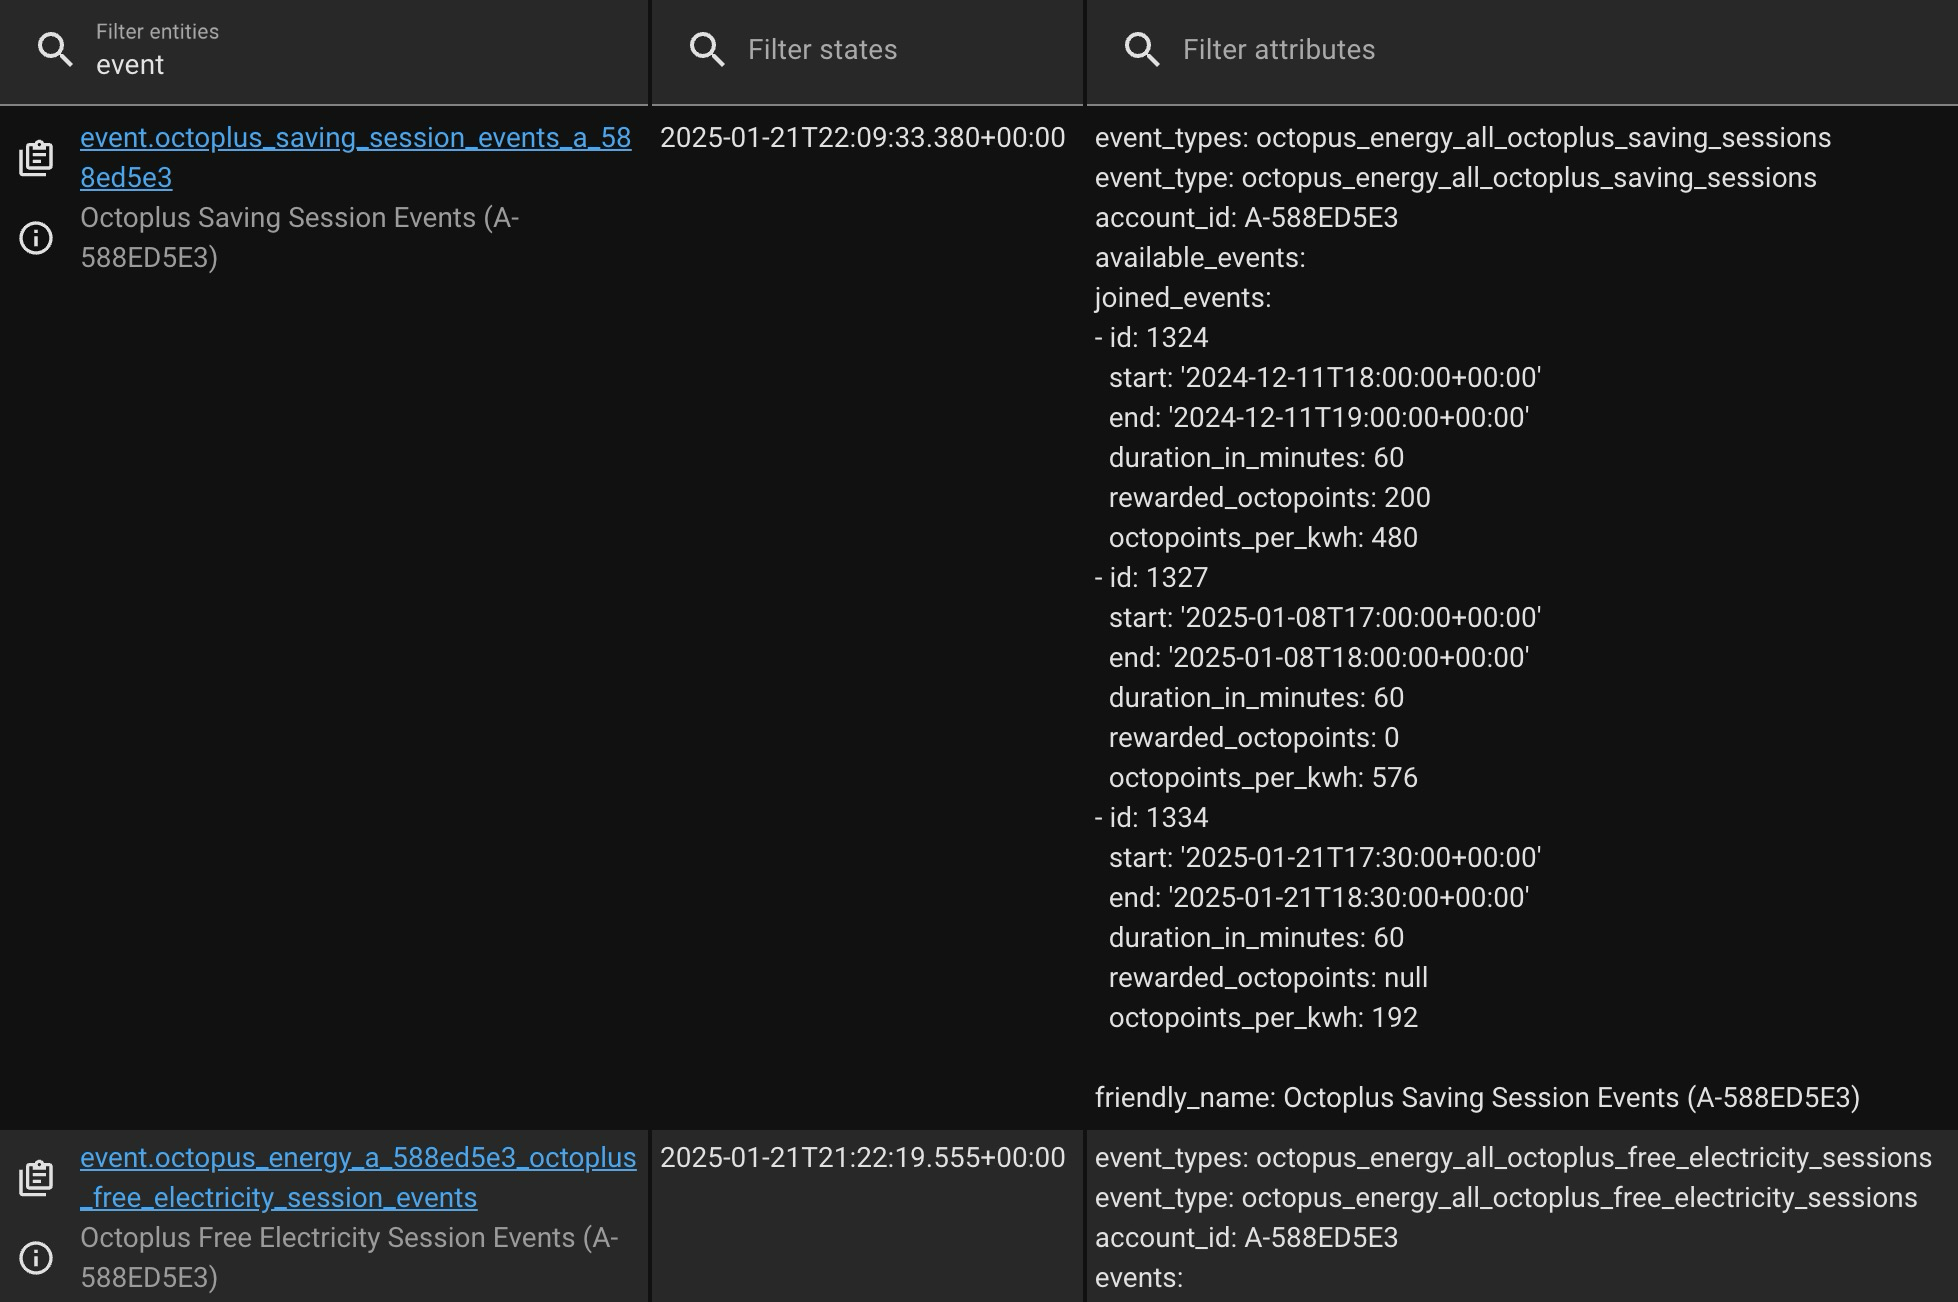The image size is (1958, 1302).
Task: Click the 'joined_events:' attribute line
Action: pos(1183,298)
